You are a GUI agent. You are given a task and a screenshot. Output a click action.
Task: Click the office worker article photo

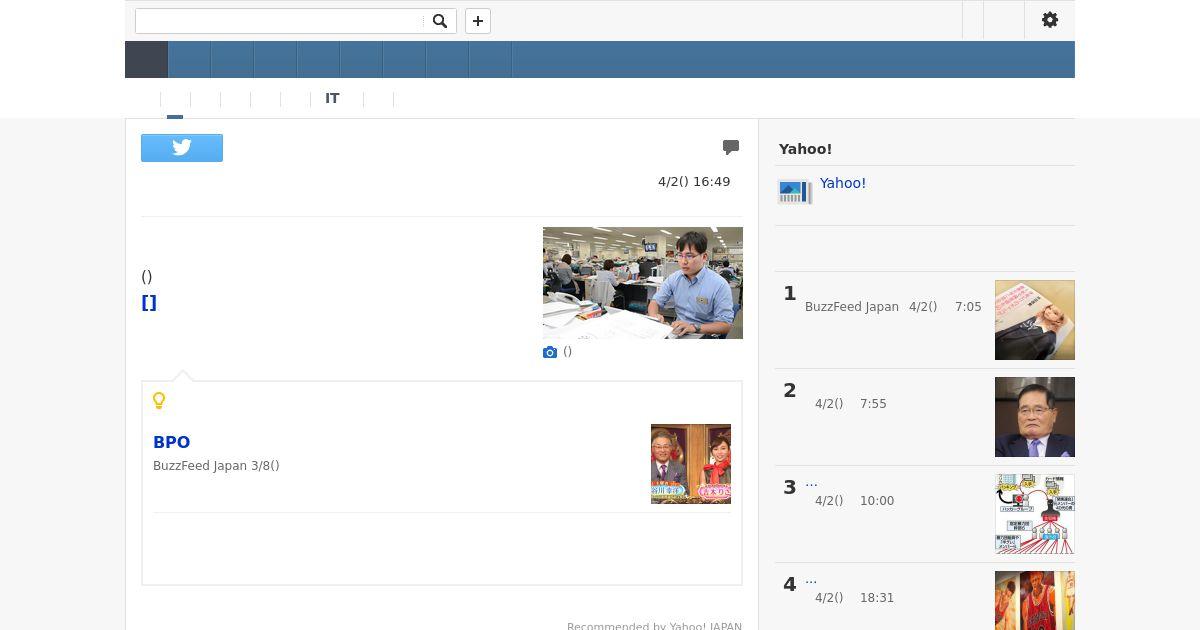pos(643,283)
